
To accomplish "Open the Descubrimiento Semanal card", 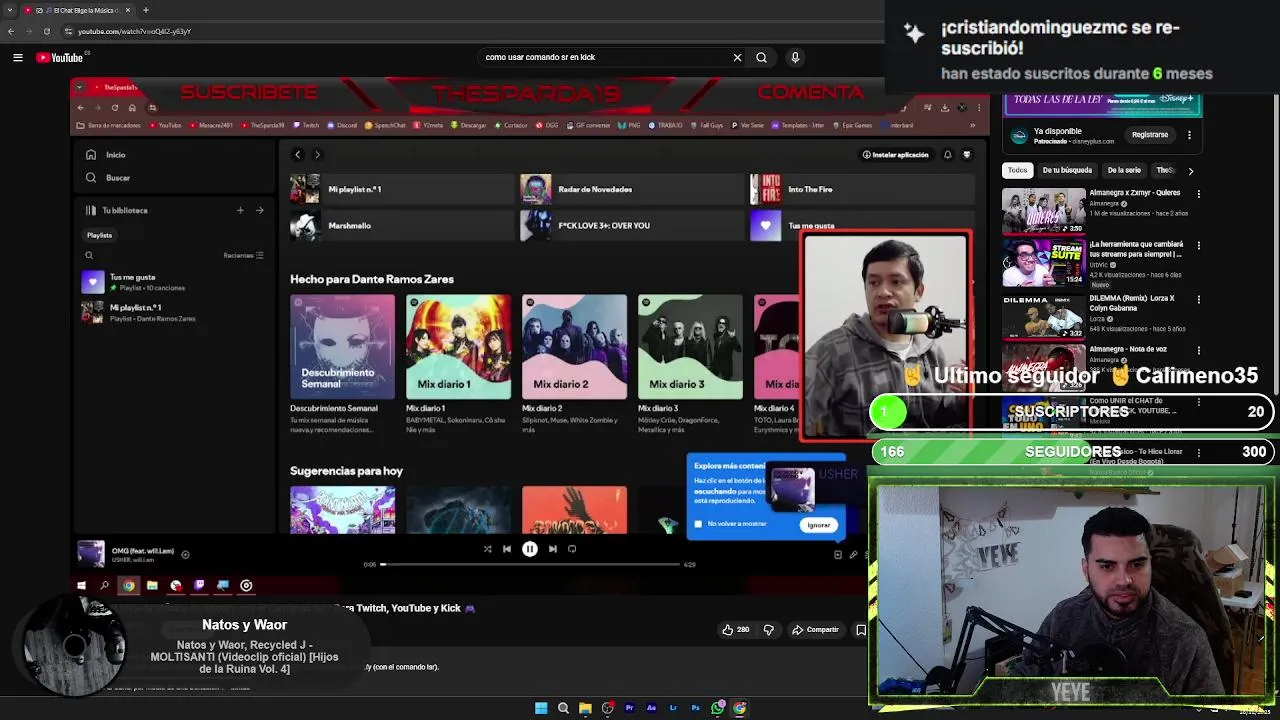I will (343, 363).
